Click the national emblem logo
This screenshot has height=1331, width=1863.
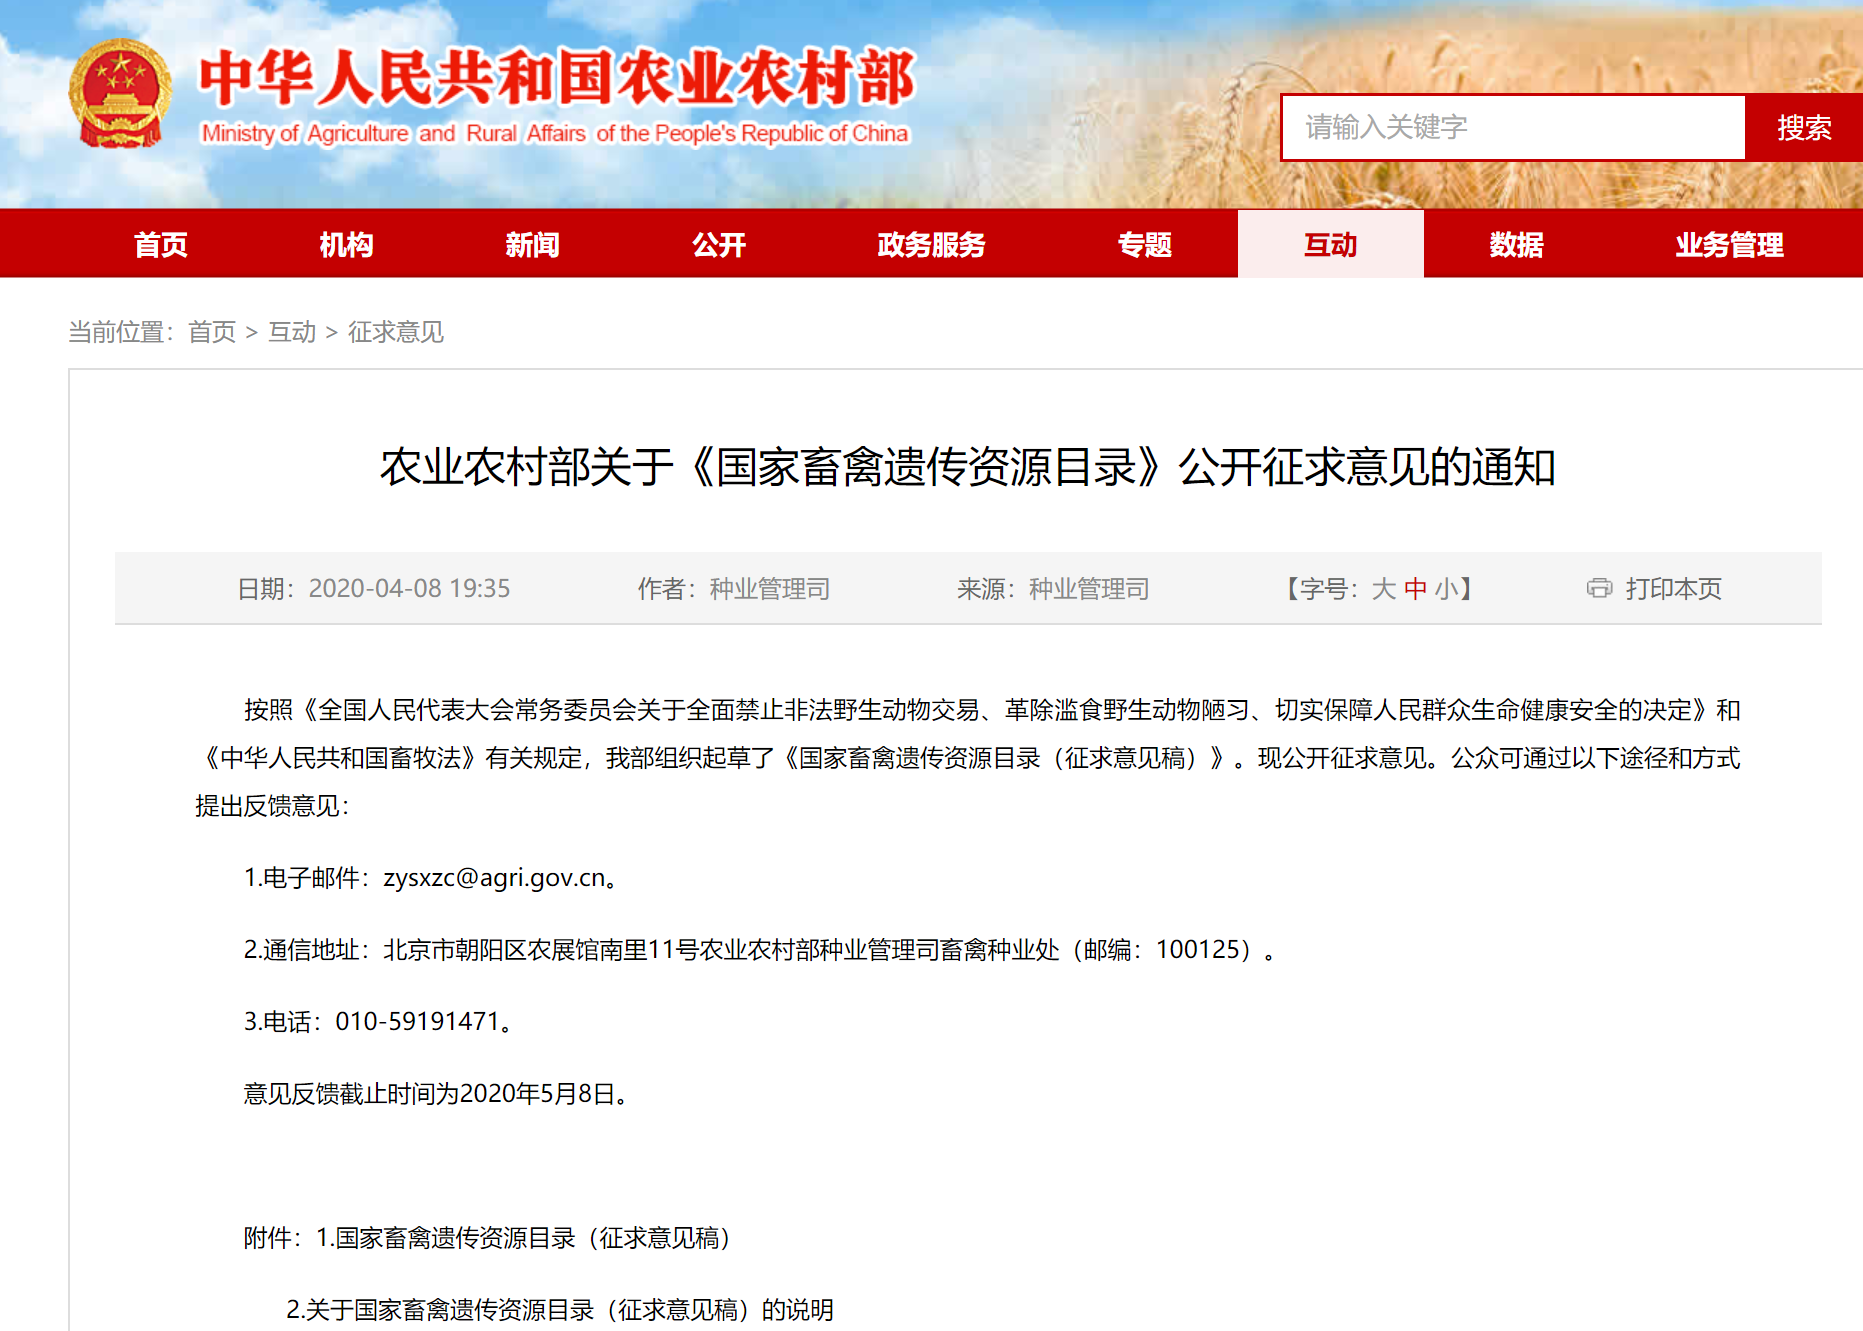pos(119,93)
